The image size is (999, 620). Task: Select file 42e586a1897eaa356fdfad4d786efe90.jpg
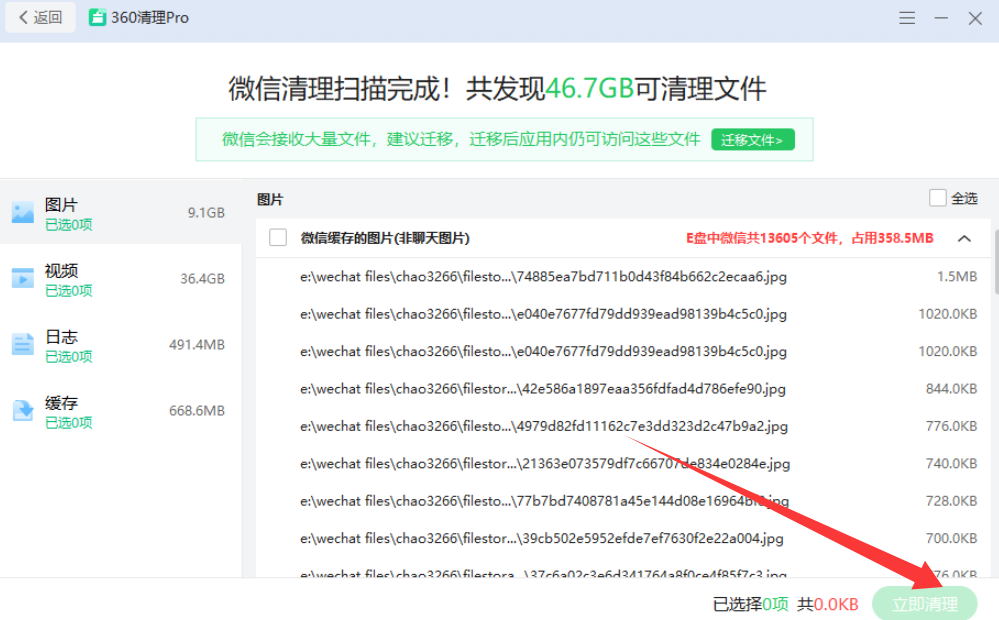(x=543, y=389)
